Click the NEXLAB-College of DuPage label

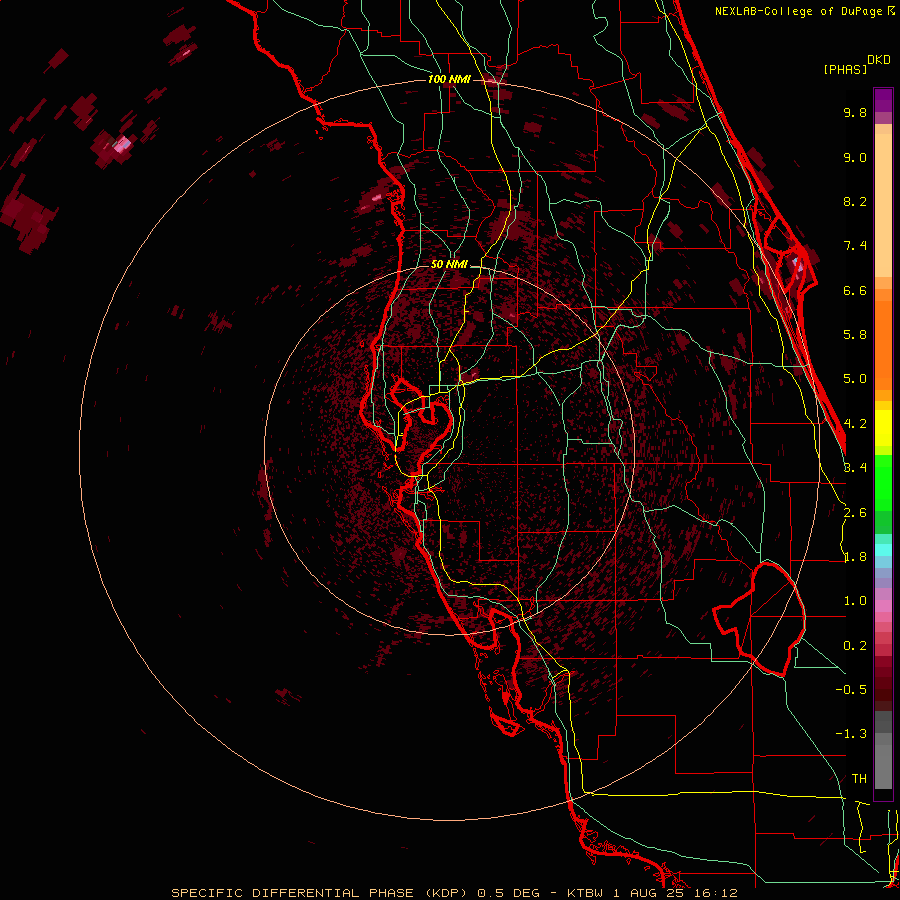[x=798, y=11]
